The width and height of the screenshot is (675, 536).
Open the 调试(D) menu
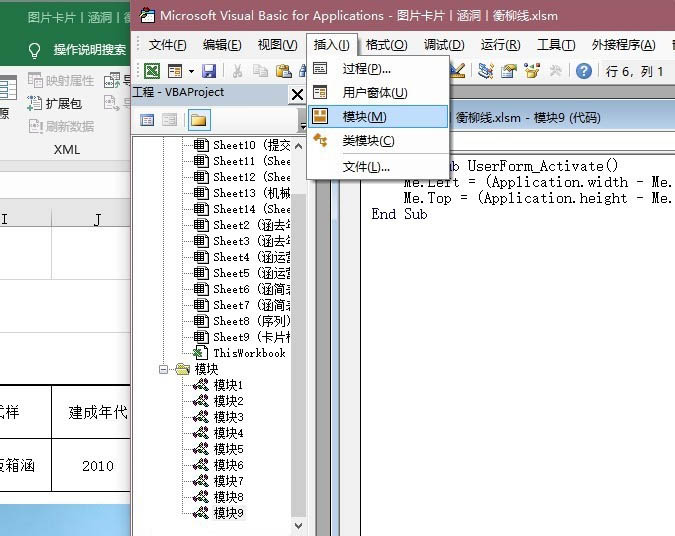point(444,45)
